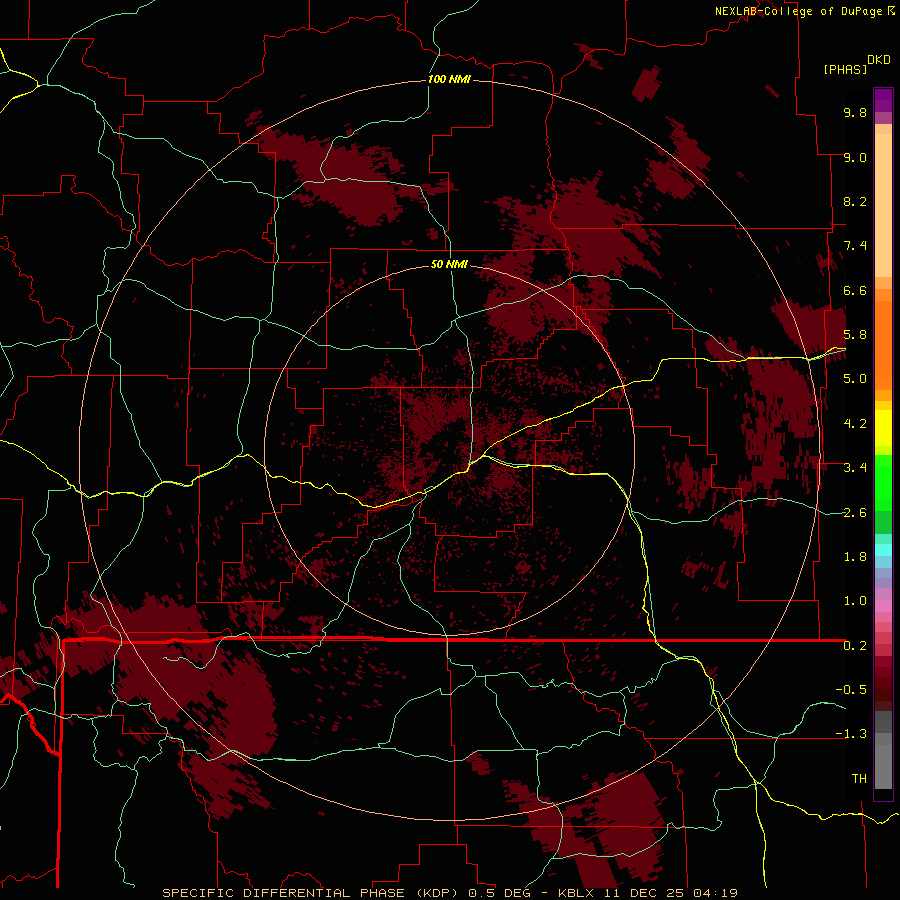Pick the bright green band of the color scale
The width and height of the screenshot is (900, 900).
pos(883,483)
